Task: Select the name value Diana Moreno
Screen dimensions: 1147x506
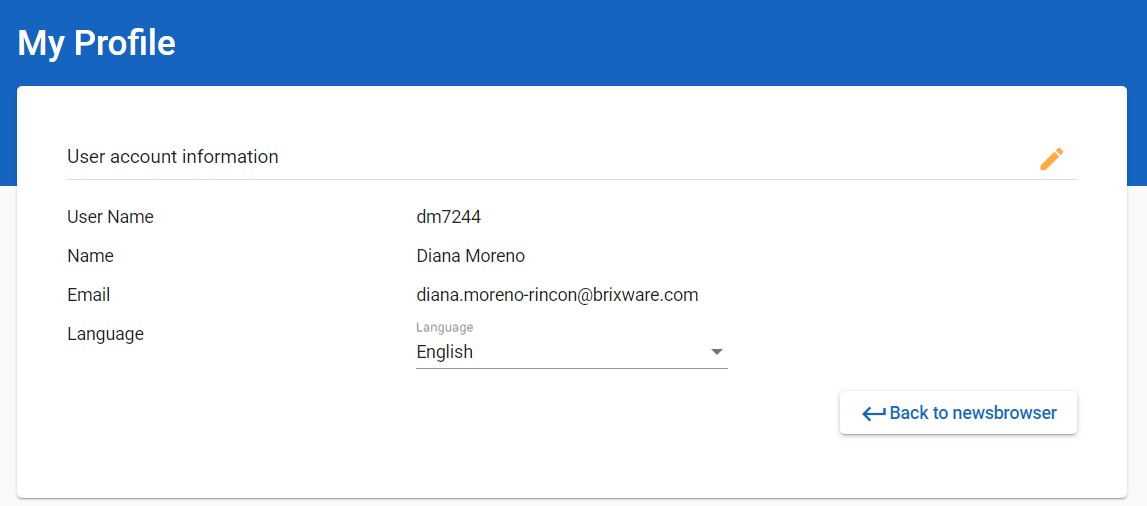Action: 470,256
